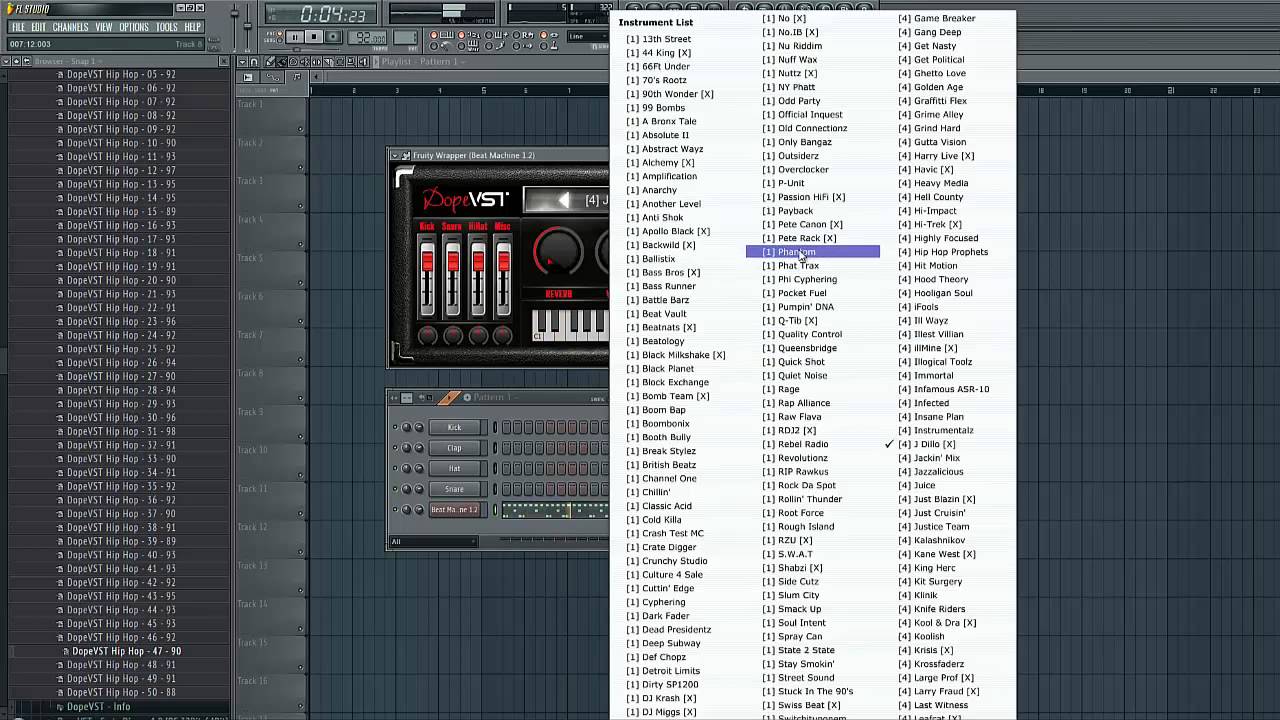Toggle the Hat channel mute LED
Image resolution: width=1280 pixels, height=720 pixels.
pos(395,468)
